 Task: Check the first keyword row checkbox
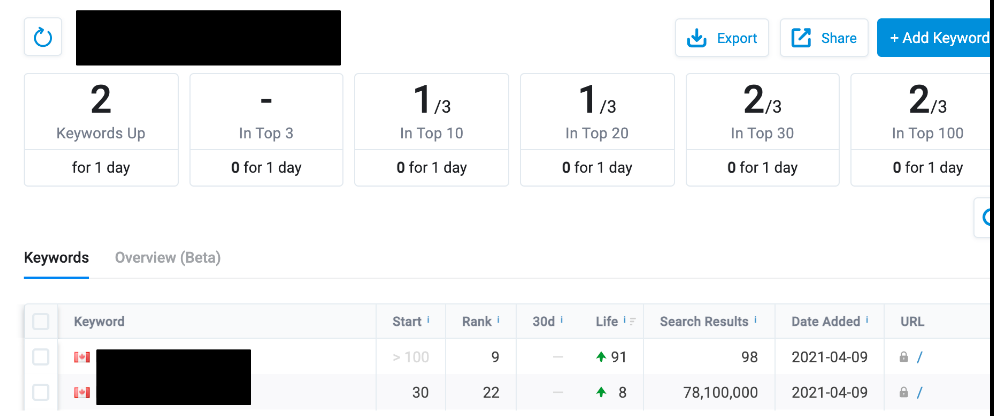(x=41, y=357)
